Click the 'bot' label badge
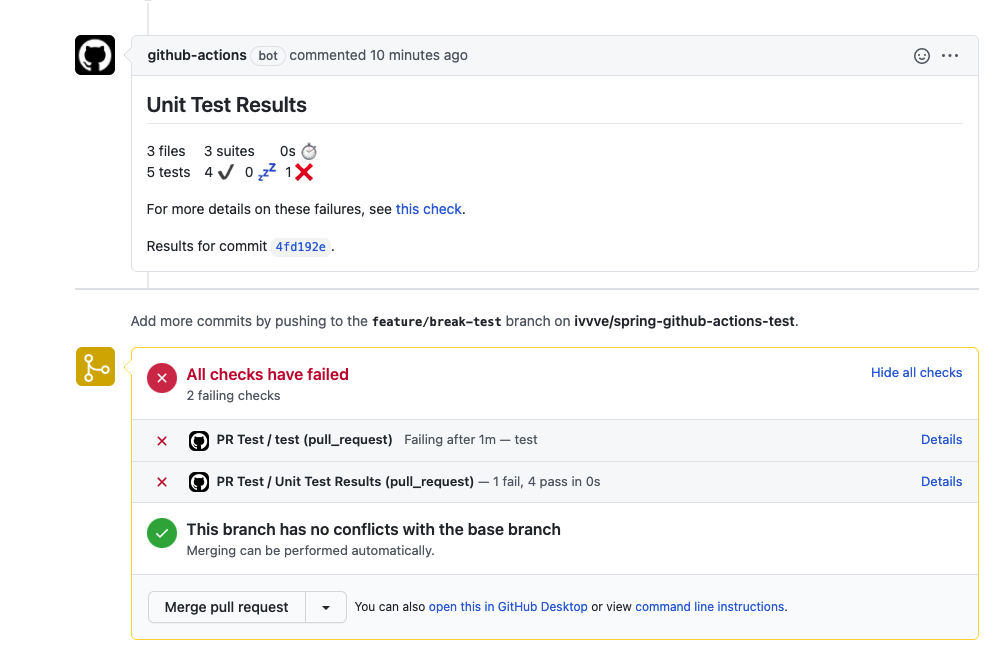 pyautogui.click(x=267, y=56)
